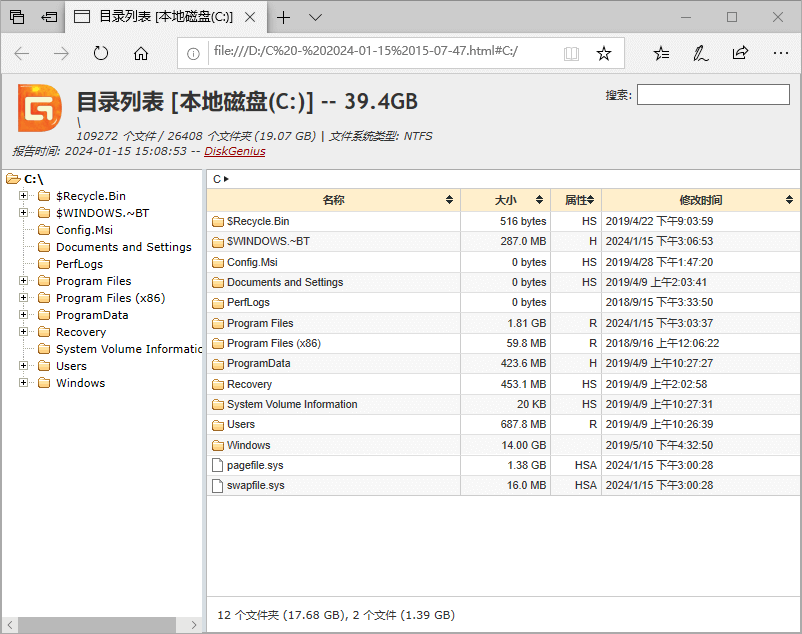Click the pagefile.sys file icon
This screenshot has height=634, width=802.
218,465
